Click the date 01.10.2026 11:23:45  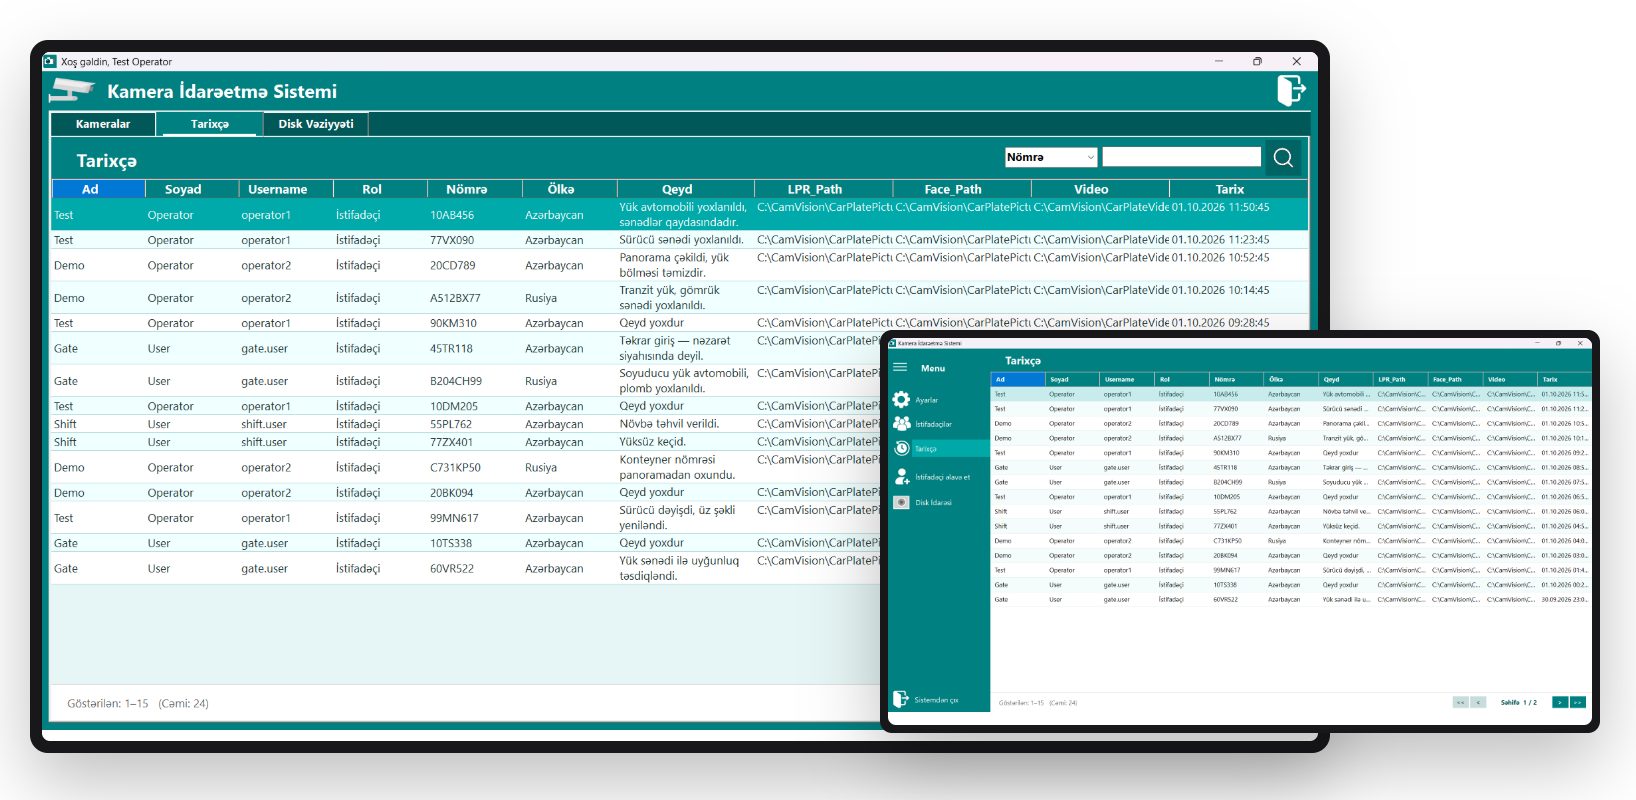(1220, 240)
